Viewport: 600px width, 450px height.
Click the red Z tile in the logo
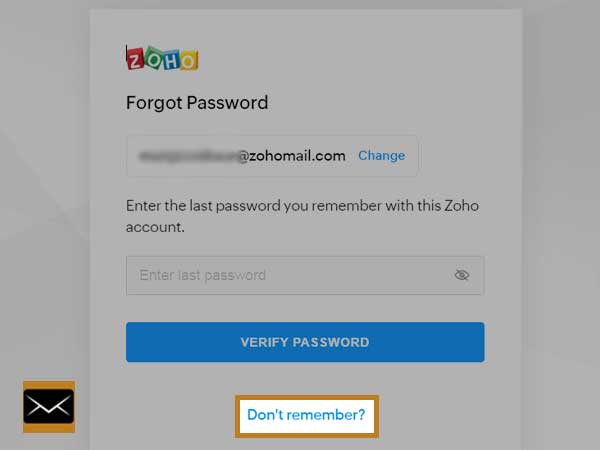(135, 59)
